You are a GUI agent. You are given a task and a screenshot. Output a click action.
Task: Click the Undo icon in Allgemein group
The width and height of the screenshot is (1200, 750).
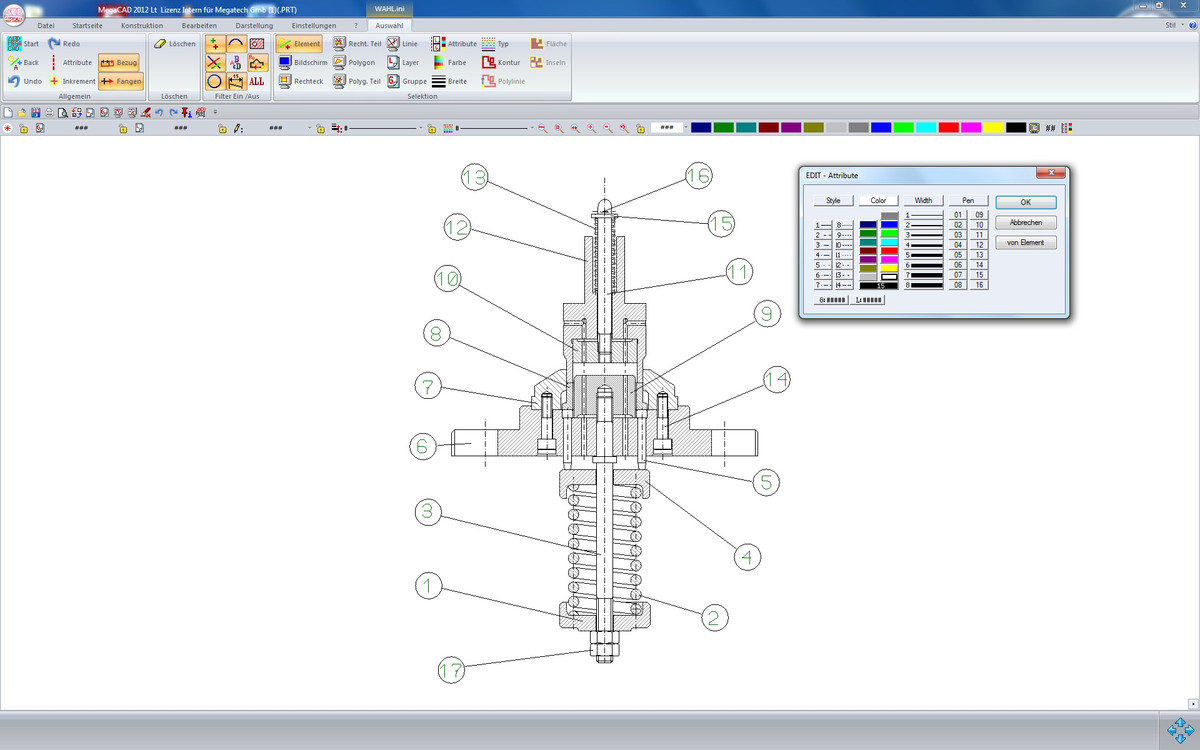[15, 81]
